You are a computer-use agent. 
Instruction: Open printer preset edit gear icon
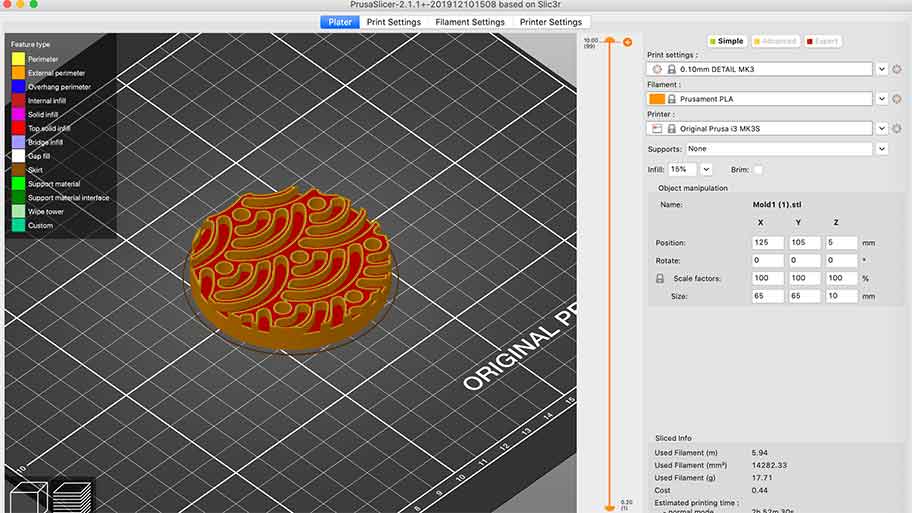(x=896, y=129)
